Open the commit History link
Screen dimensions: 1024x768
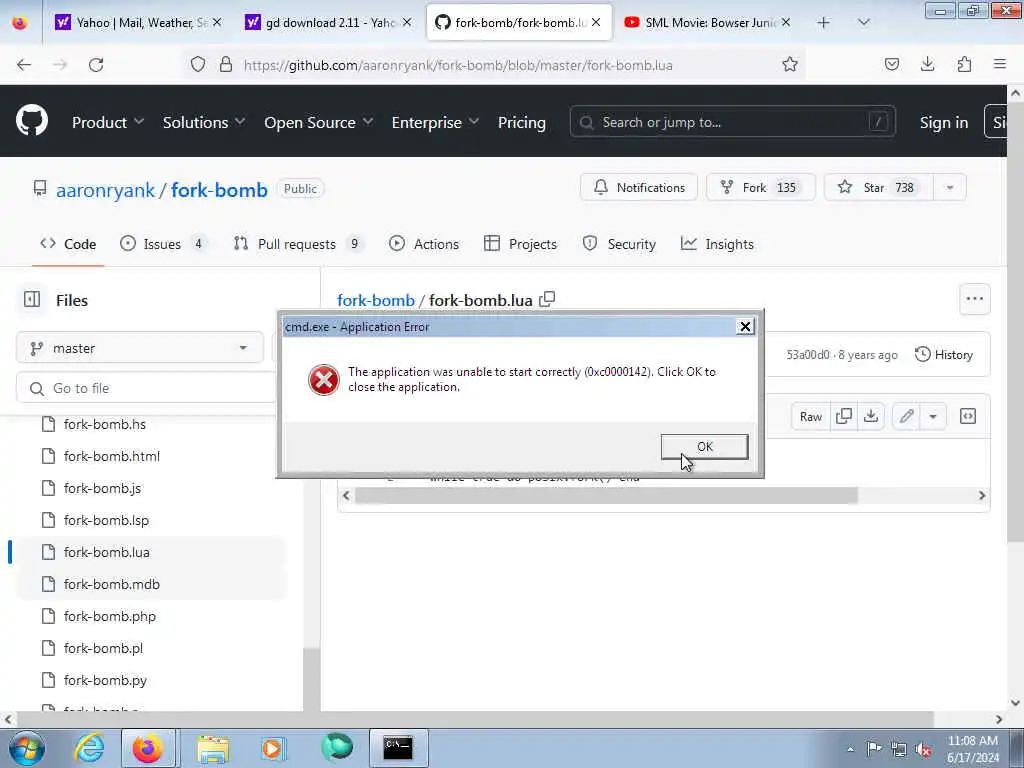[944, 355]
